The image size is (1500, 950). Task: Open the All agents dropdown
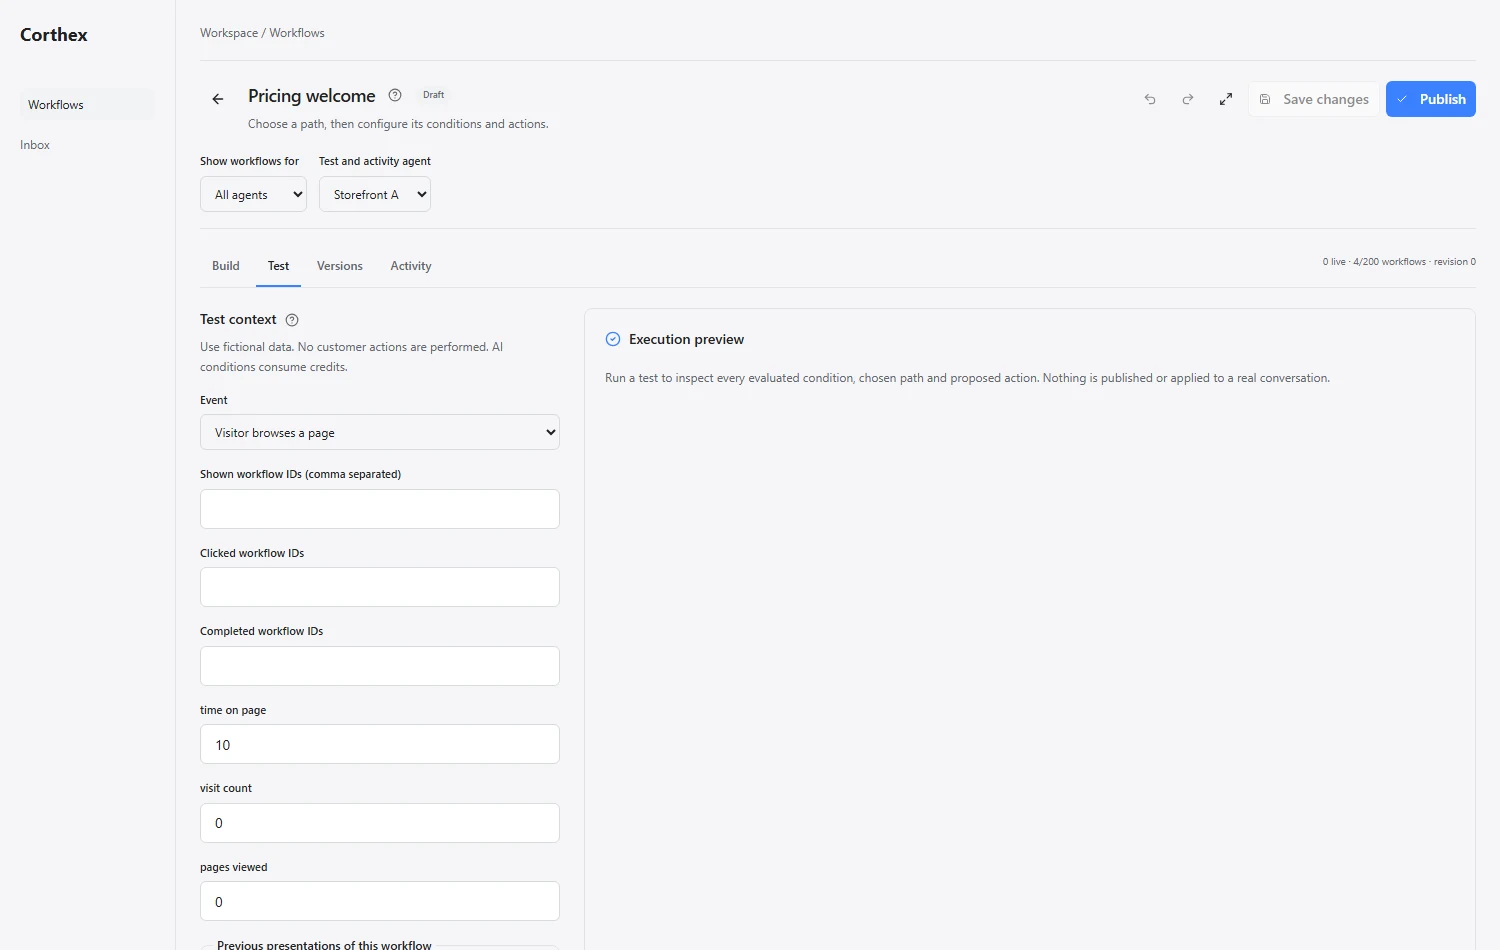pos(253,195)
